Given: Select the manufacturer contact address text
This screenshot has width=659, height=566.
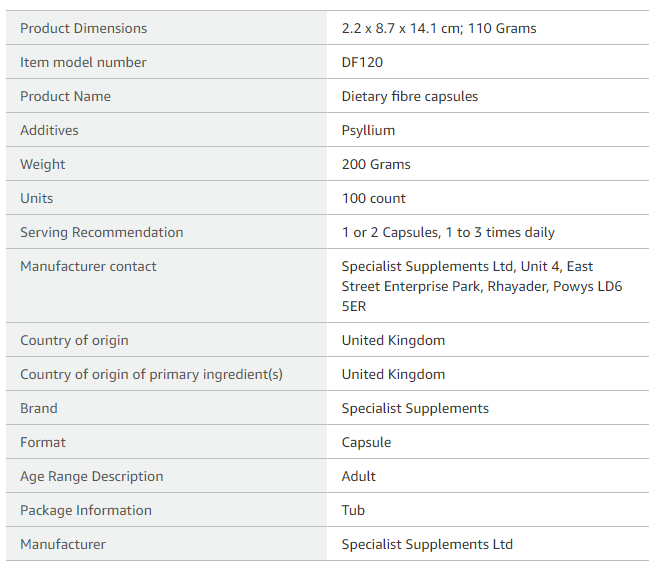Looking at the screenshot, I should pos(482,286).
